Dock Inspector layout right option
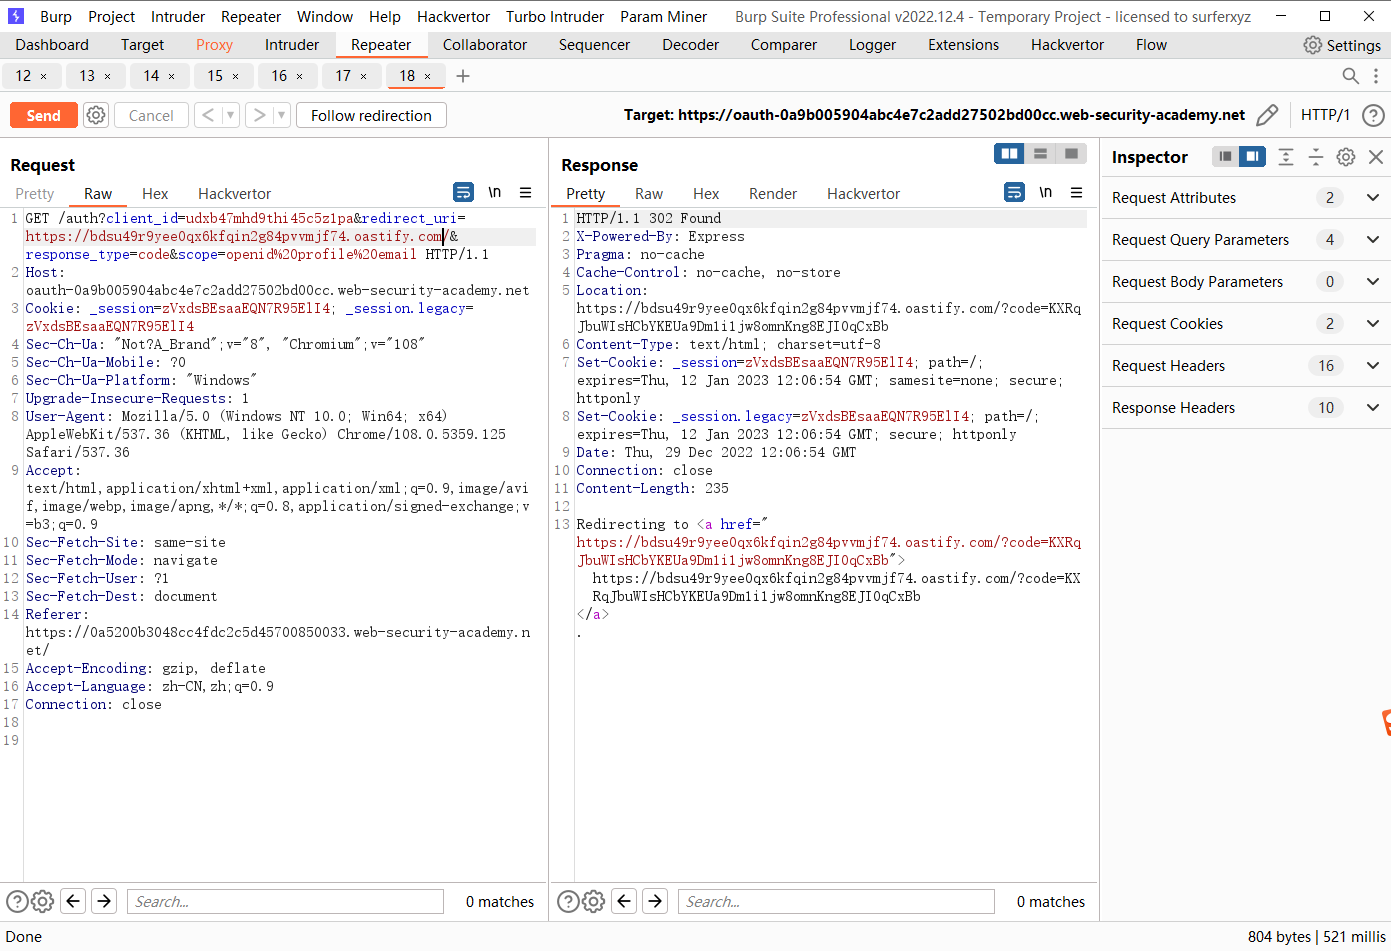Screen dimensions: 1391x951 (1252, 156)
